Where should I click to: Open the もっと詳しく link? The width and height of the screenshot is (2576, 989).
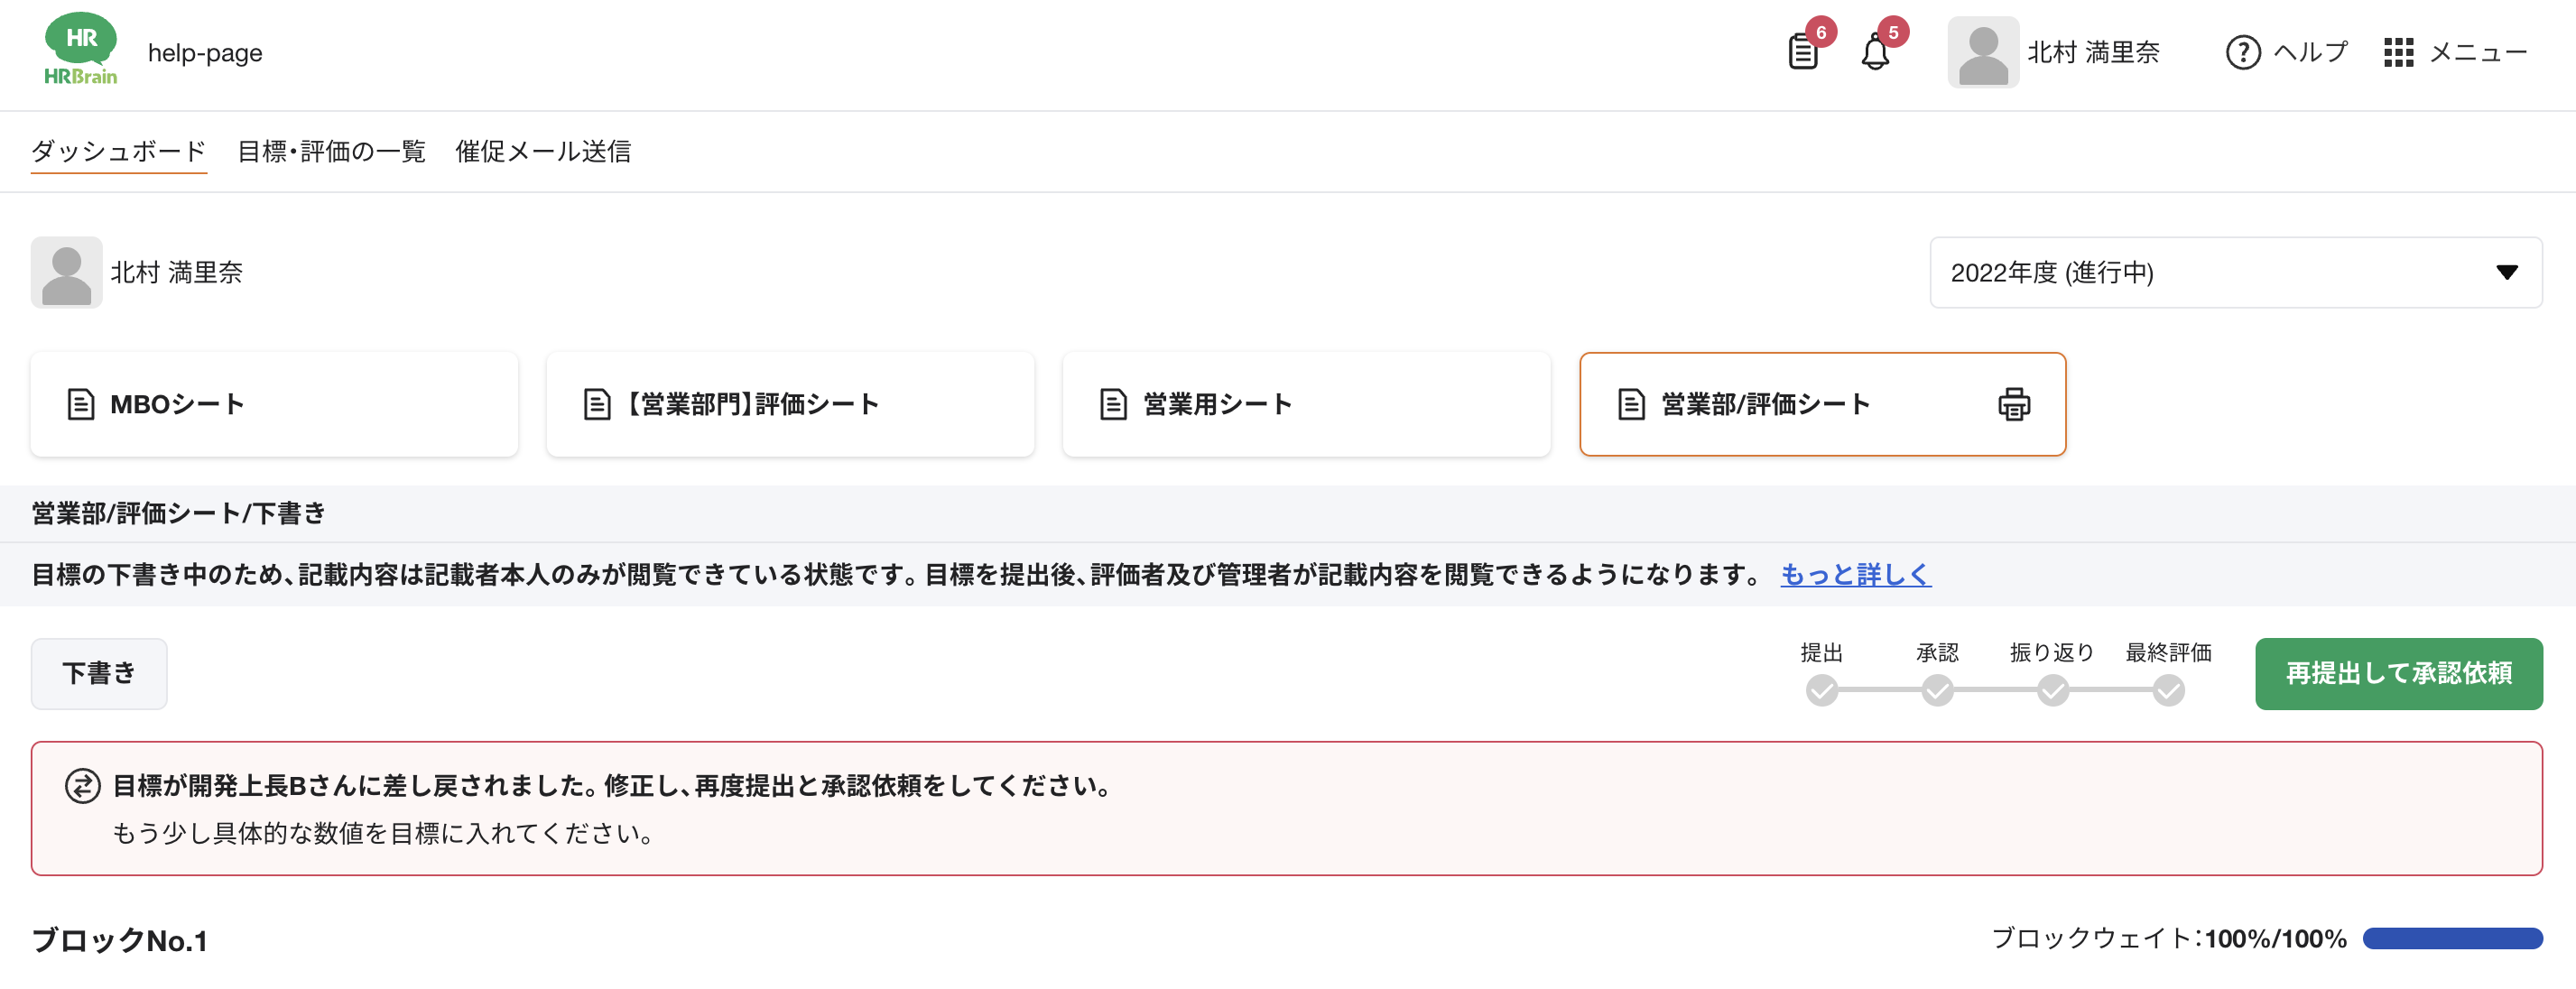pos(1855,574)
